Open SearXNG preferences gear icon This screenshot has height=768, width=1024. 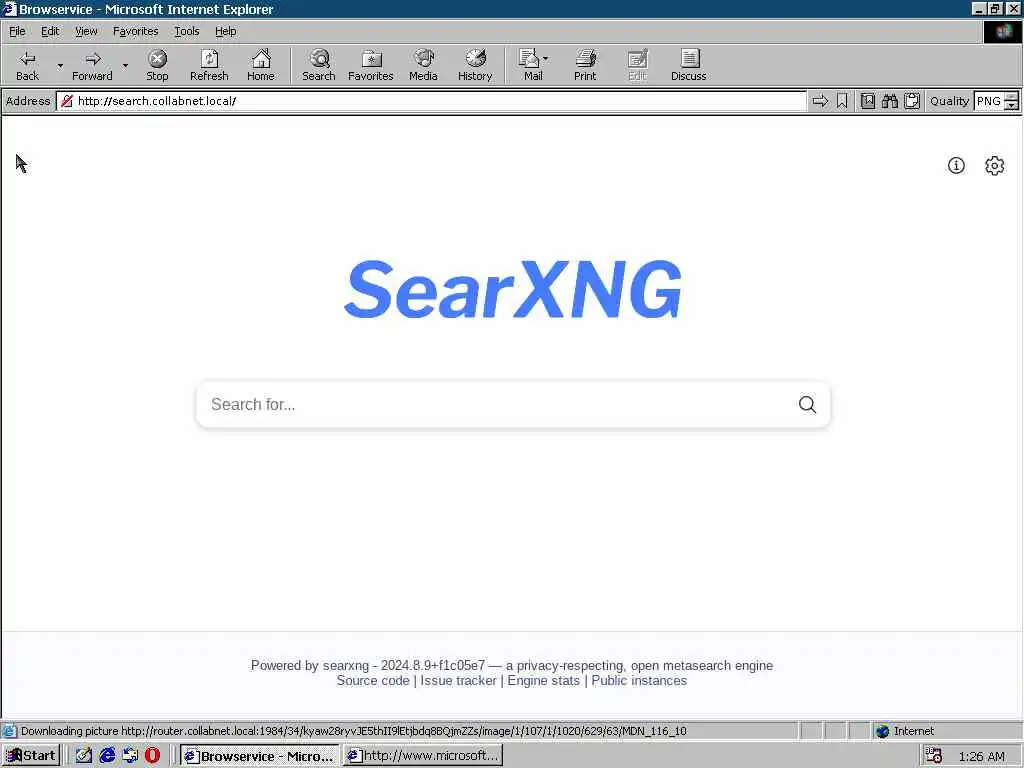point(994,166)
